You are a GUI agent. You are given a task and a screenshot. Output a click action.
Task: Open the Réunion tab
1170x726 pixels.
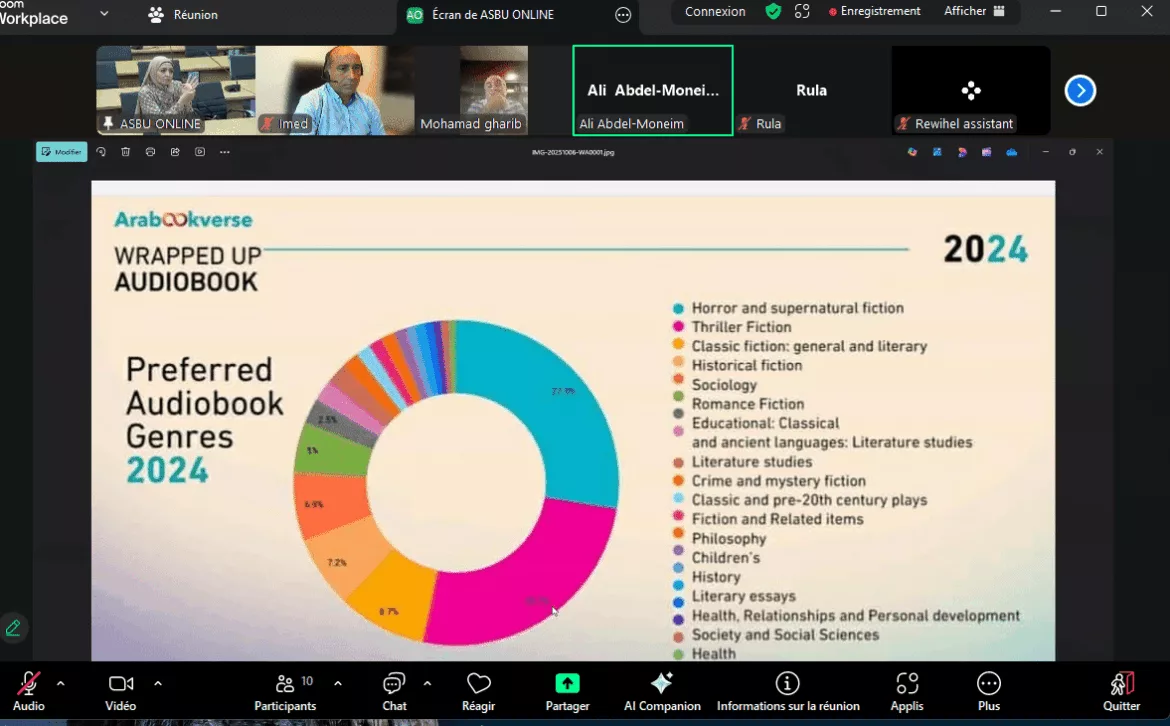point(184,15)
